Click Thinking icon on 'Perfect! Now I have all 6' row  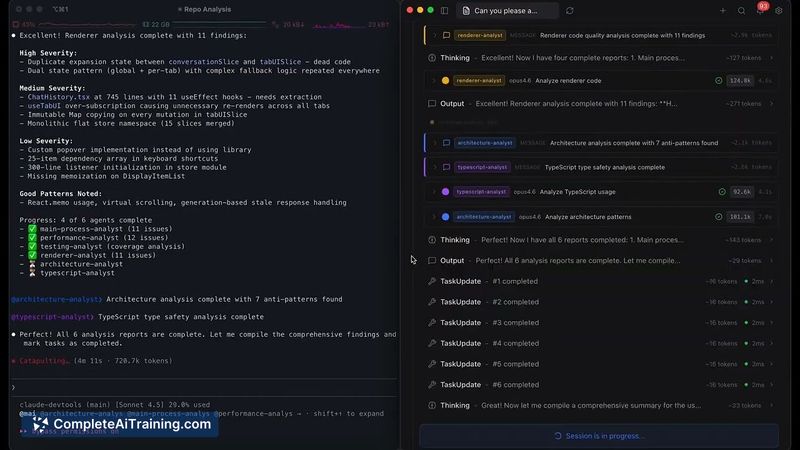432,240
